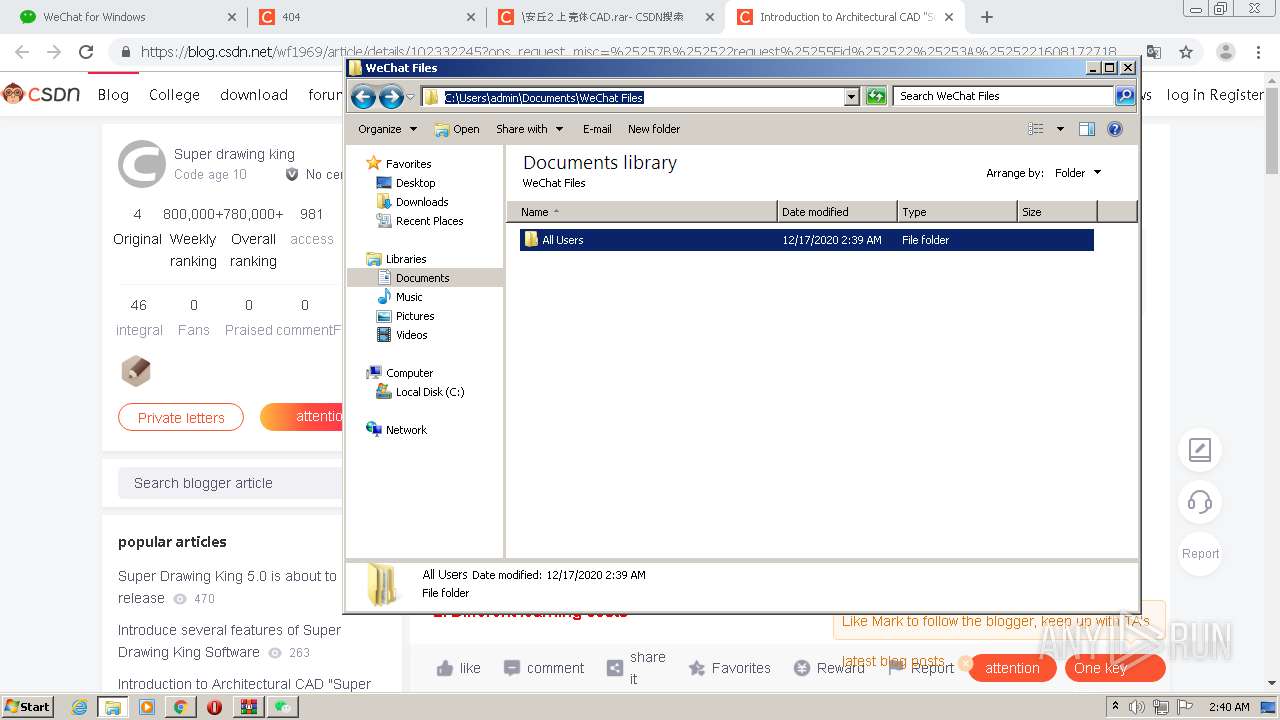Select Pictures library
Screen dimensions: 1280x720
[x=405, y=316]
